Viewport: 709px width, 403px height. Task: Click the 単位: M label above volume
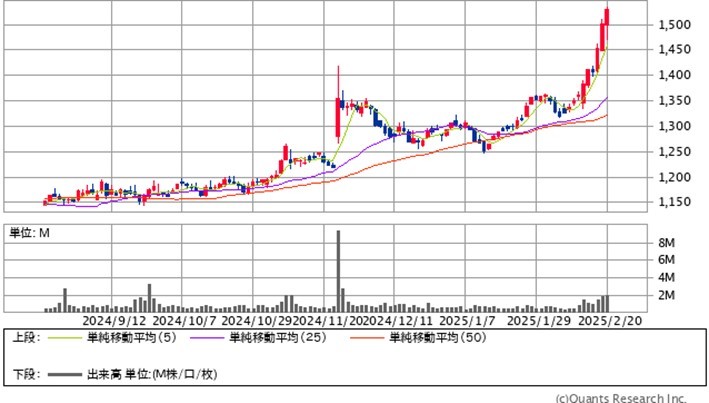[x=29, y=233]
